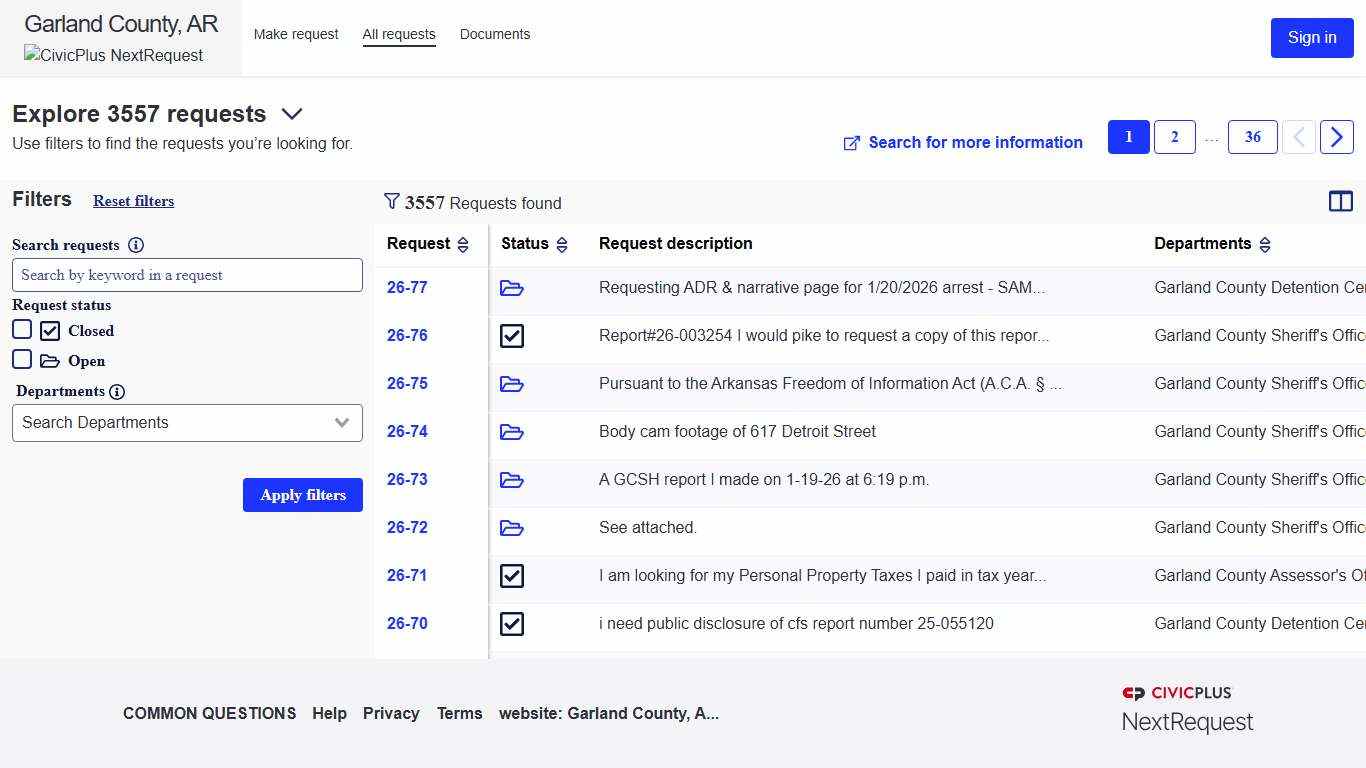Click the external-link icon before Search for more information
This screenshot has width=1366, height=768.
(851, 143)
